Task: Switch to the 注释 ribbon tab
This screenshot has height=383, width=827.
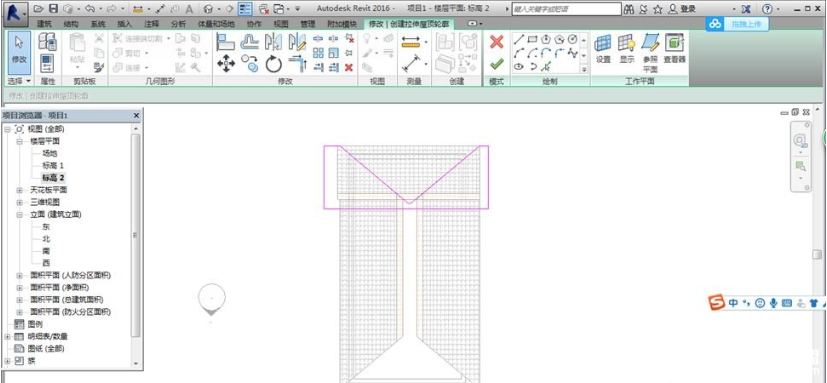Action: 152,24
